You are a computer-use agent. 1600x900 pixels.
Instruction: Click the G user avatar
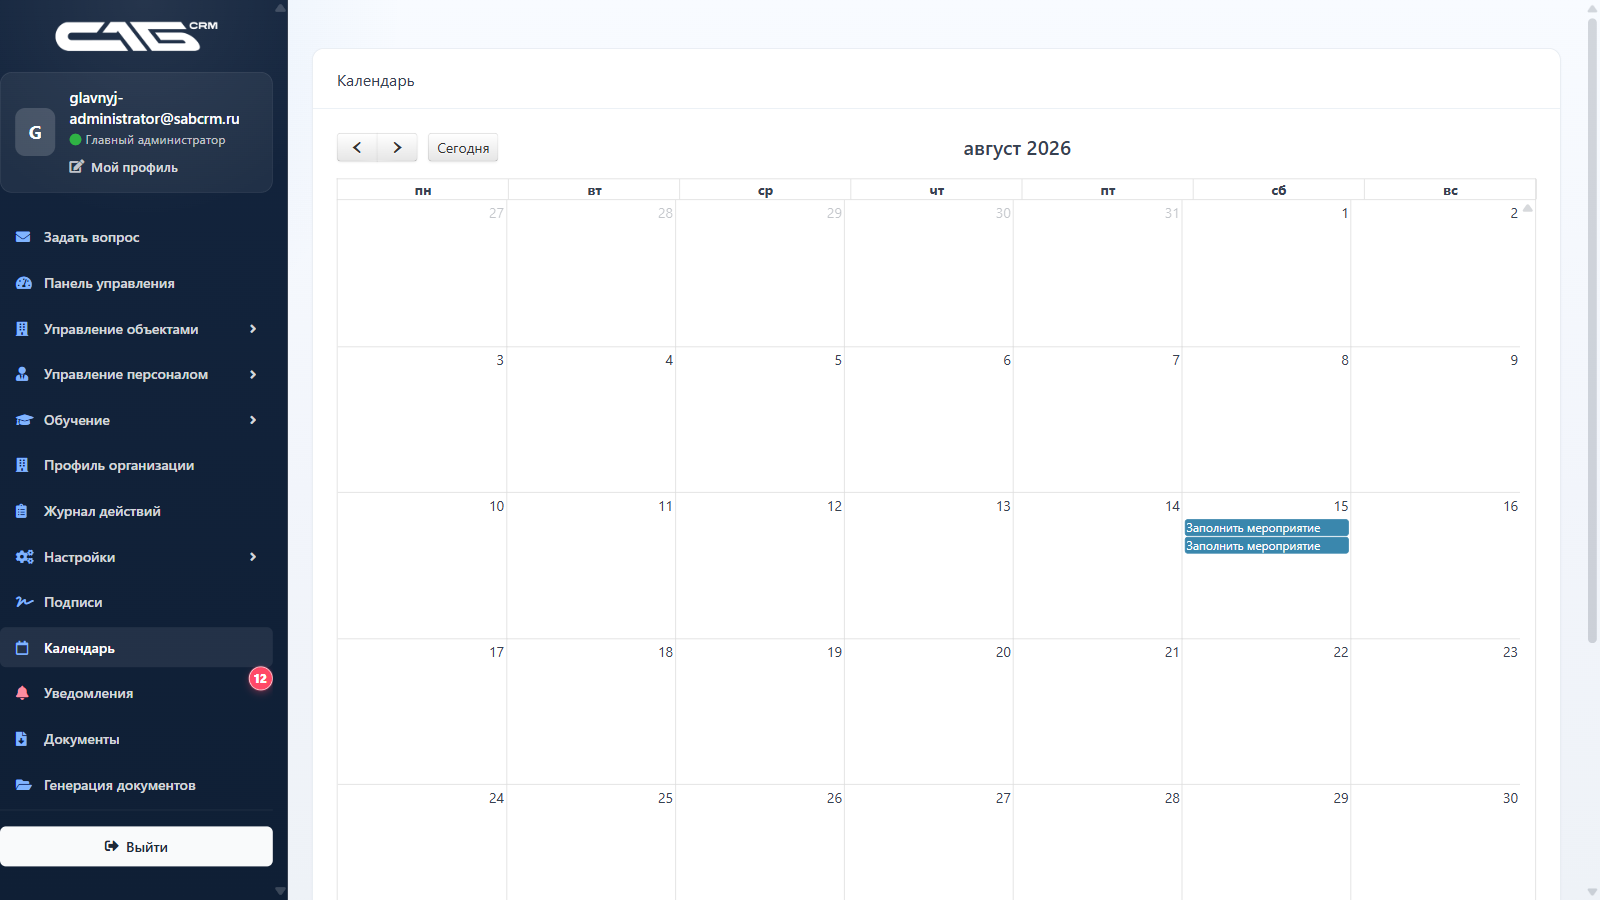(x=35, y=132)
